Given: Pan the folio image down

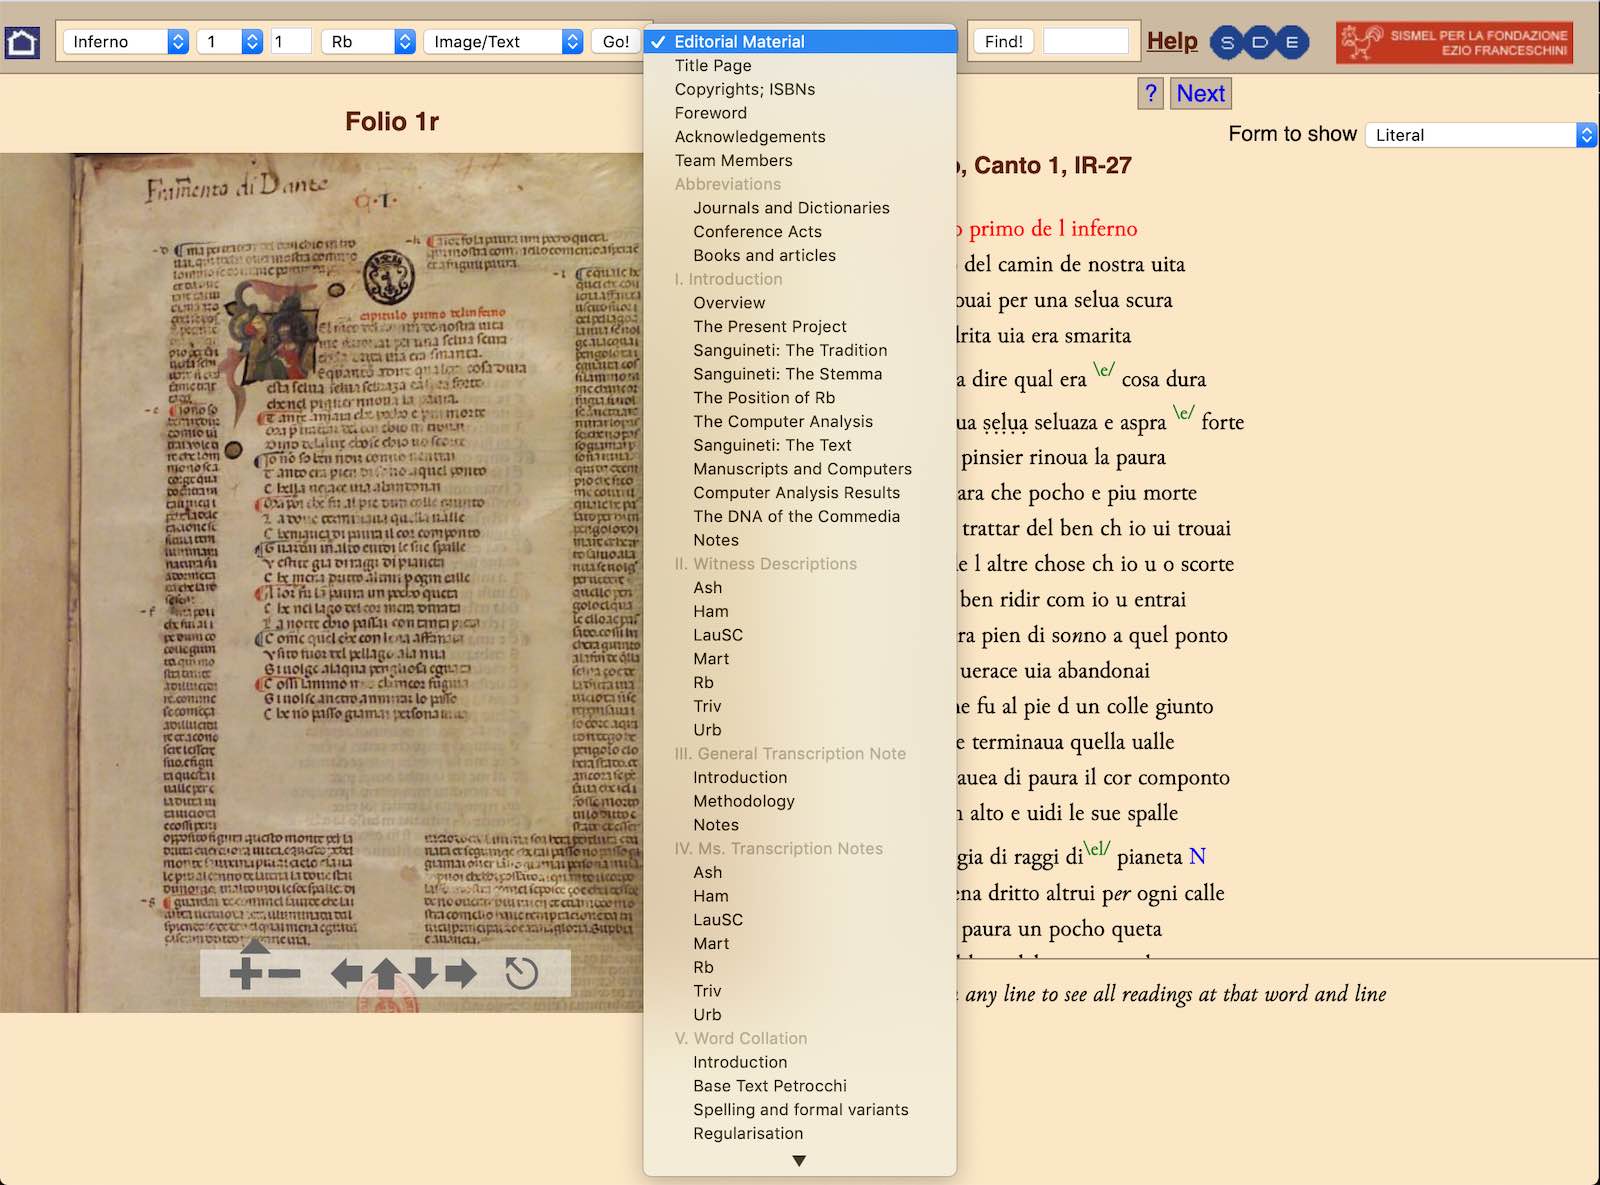Looking at the screenshot, I should (424, 973).
